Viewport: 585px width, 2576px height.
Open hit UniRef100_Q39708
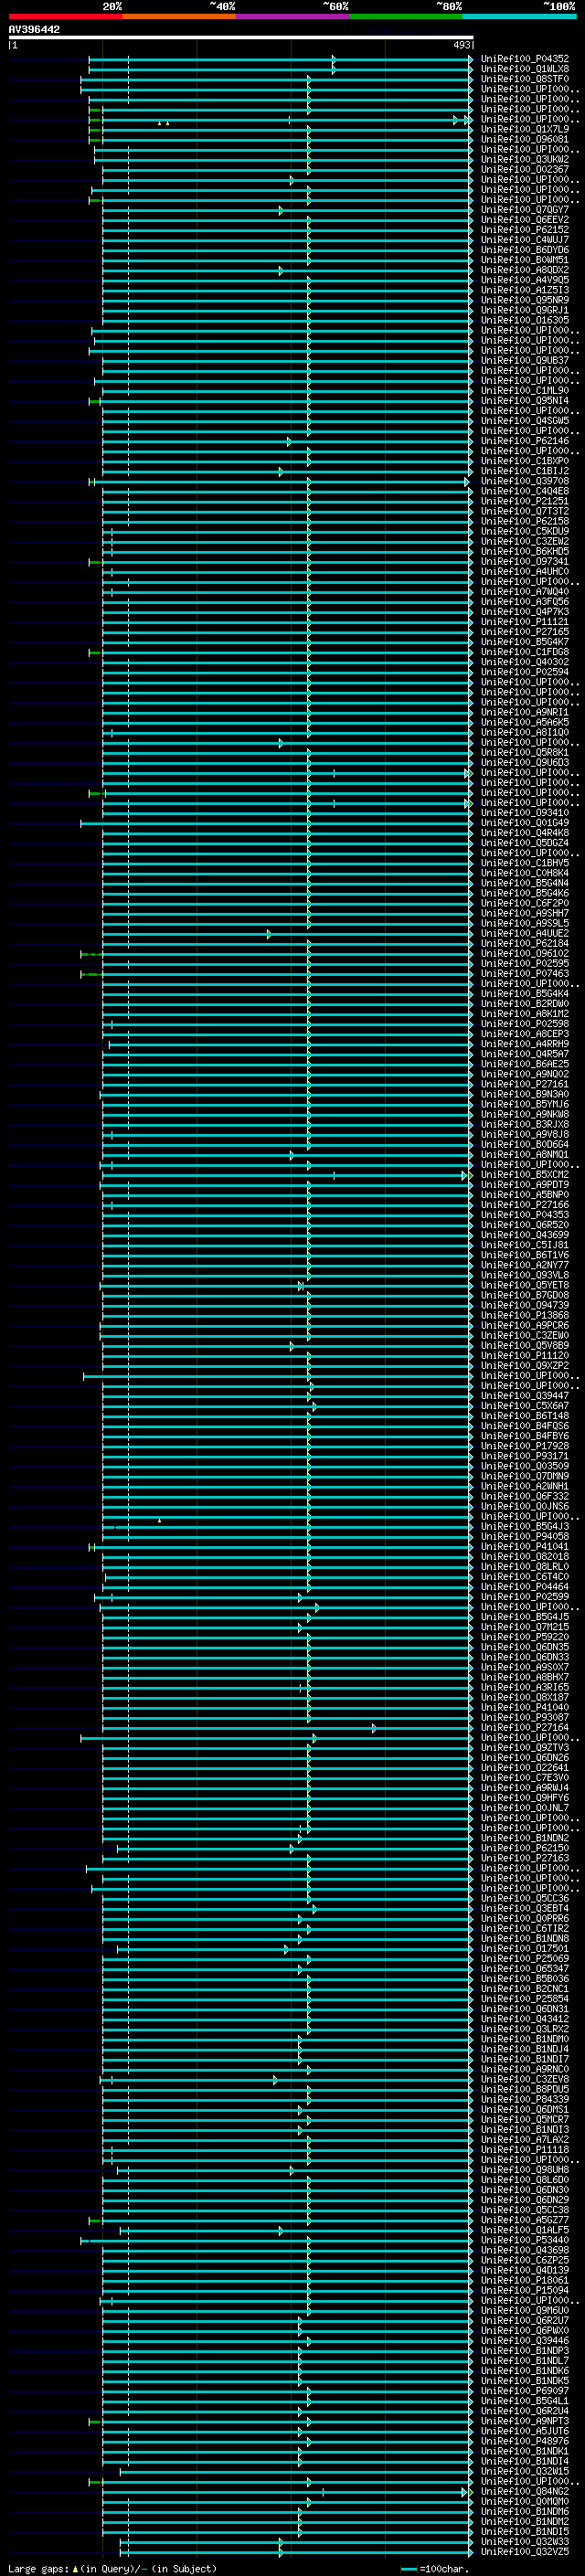[525, 481]
